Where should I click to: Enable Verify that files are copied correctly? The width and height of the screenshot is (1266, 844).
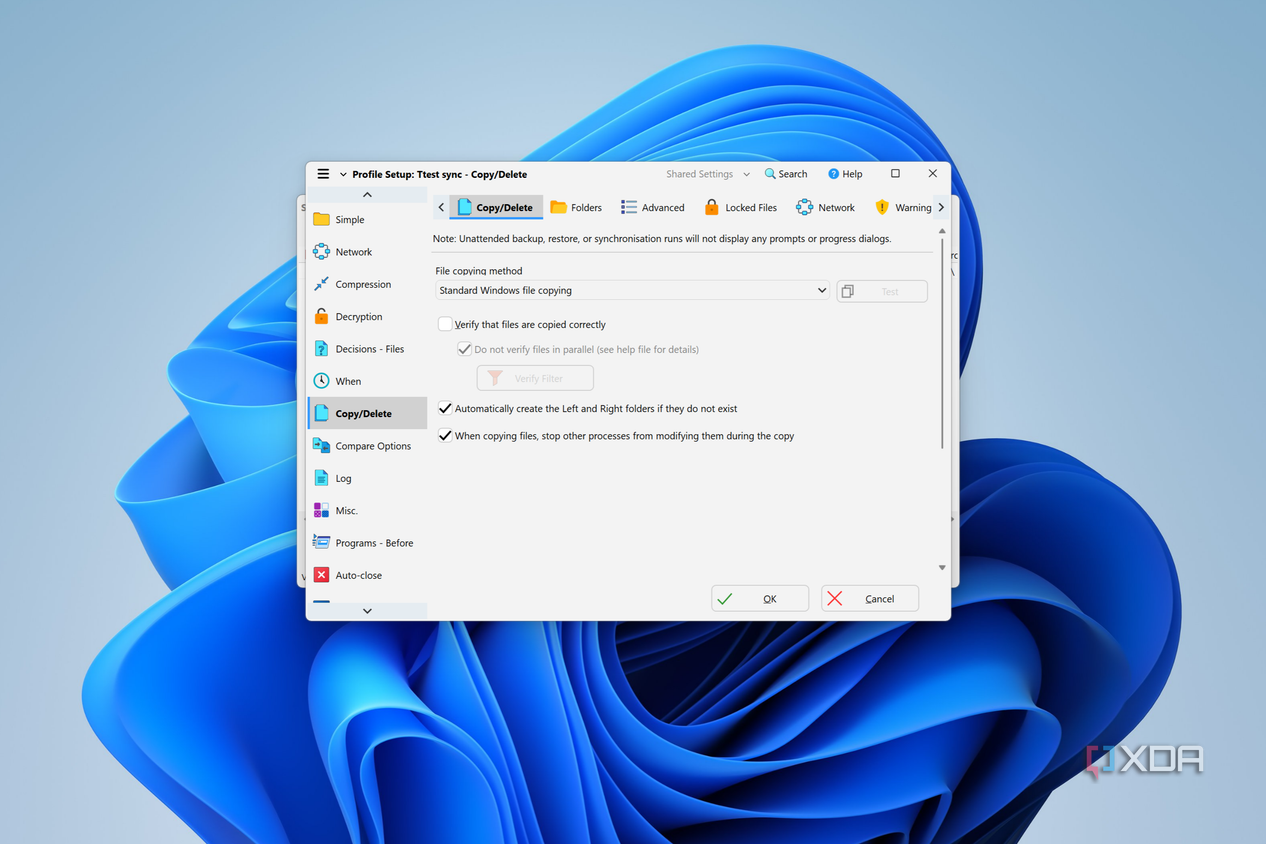point(445,324)
